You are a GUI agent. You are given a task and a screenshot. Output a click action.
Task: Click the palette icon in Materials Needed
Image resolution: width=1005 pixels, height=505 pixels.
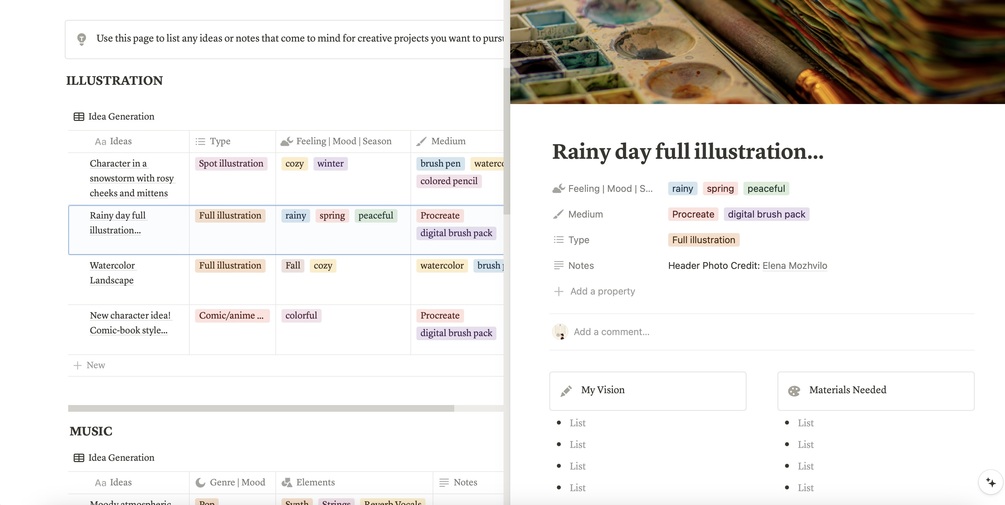[x=794, y=390]
